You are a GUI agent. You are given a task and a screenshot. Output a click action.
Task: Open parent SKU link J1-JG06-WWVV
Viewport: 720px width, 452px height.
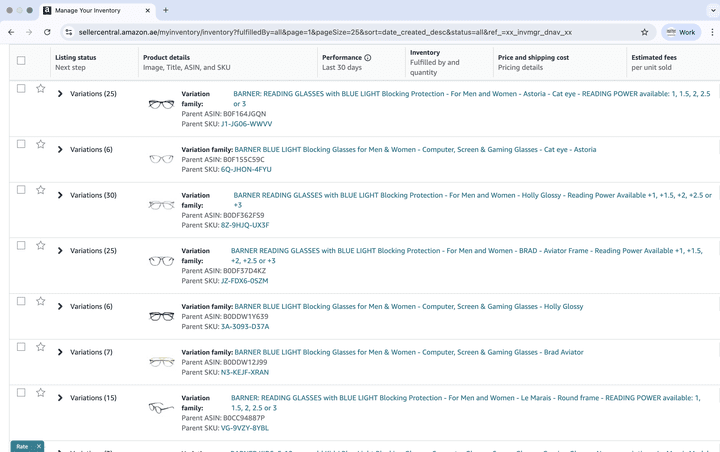click(x=247, y=124)
